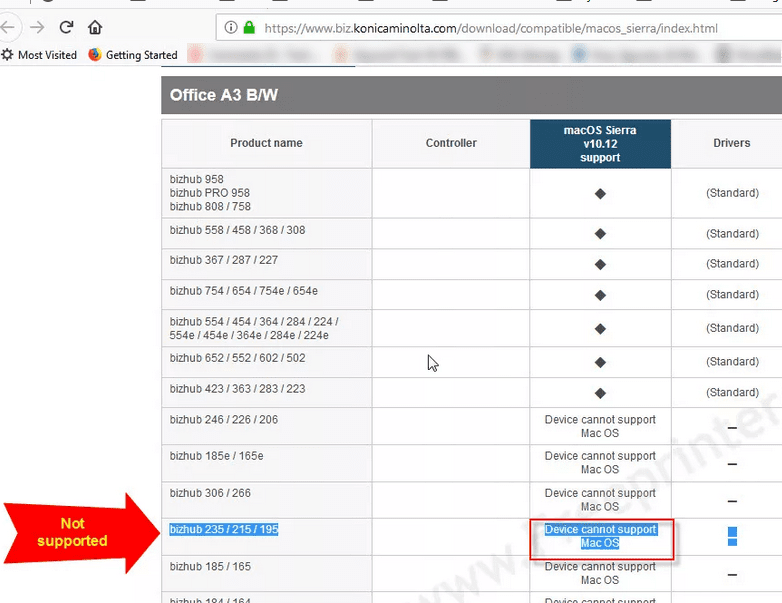This screenshot has height=603, width=782.
Task: Click support diamond for bizhub 423 row
Action: 600,394
